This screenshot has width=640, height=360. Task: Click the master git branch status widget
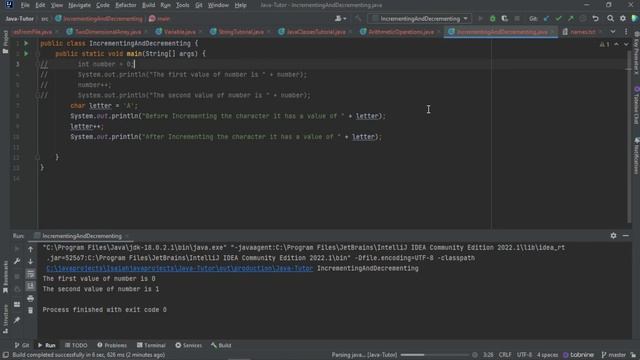click(x=613, y=355)
